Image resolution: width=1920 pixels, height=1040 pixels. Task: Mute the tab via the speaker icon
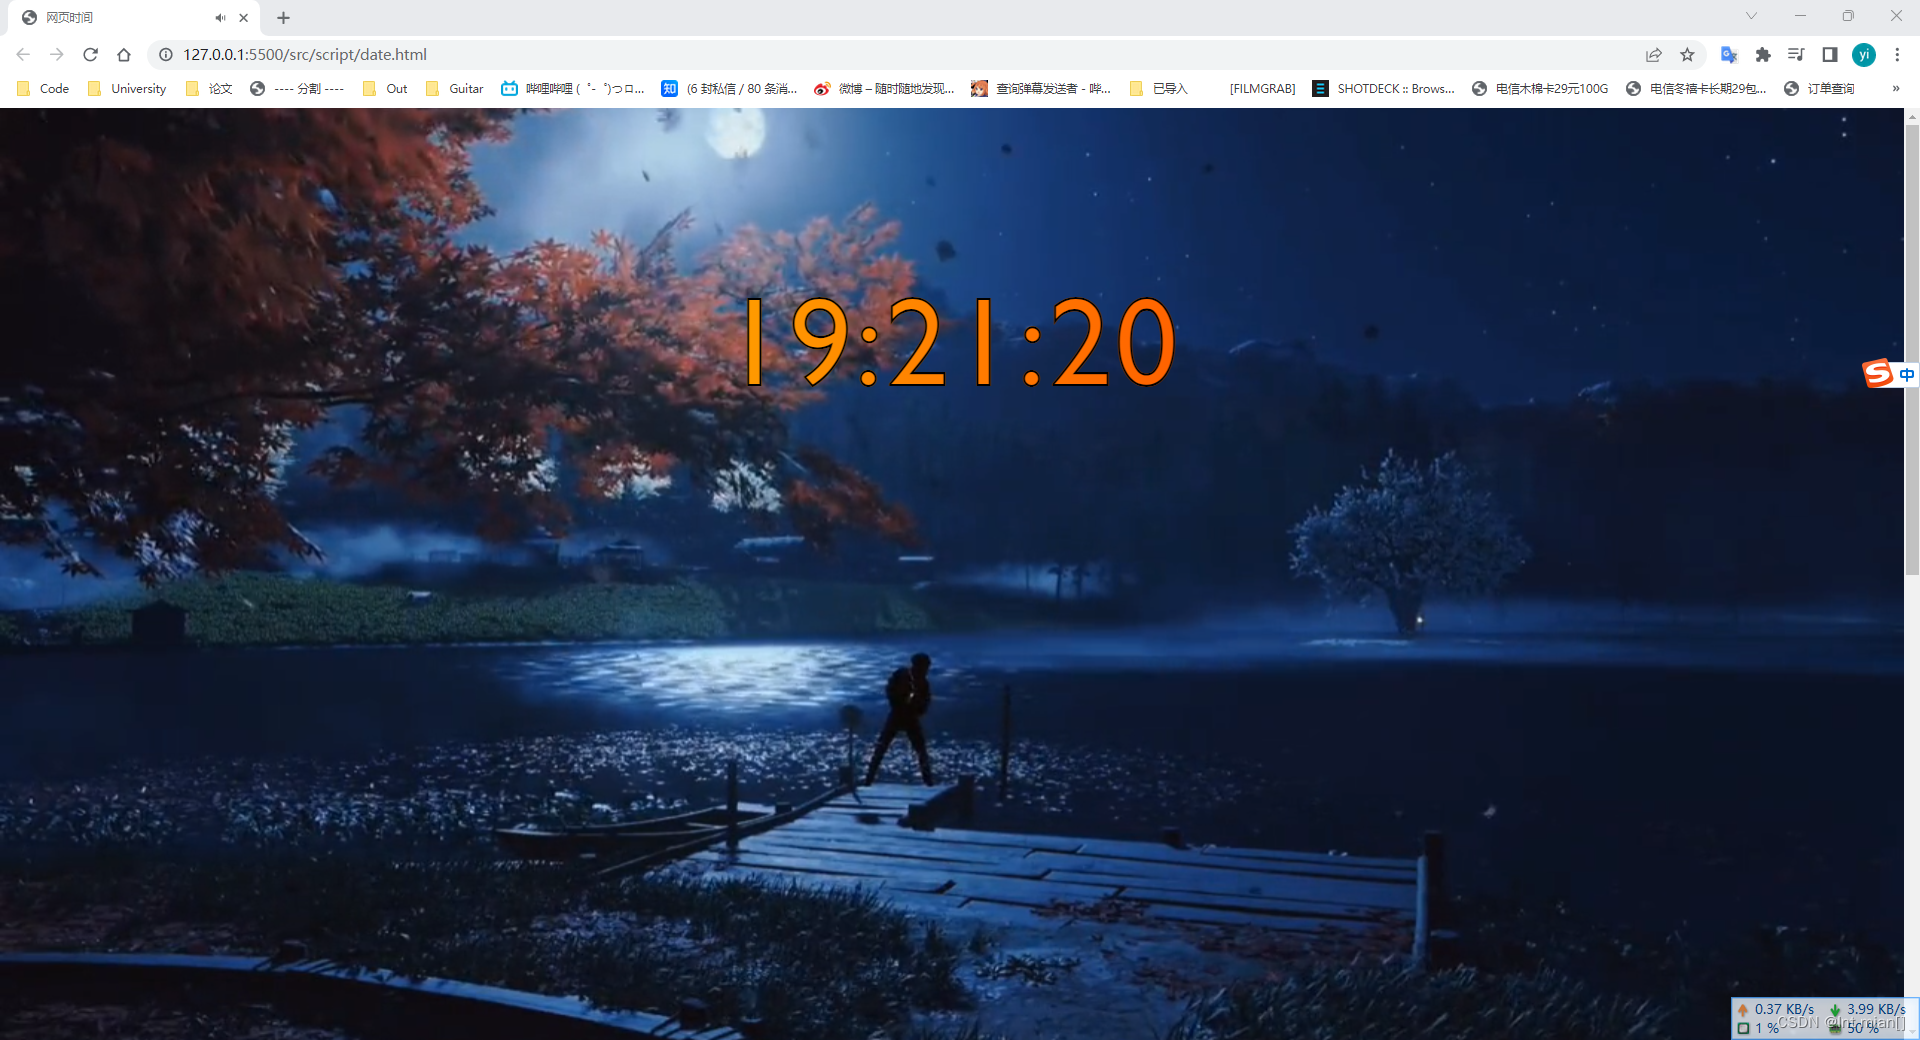pos(220,18)
